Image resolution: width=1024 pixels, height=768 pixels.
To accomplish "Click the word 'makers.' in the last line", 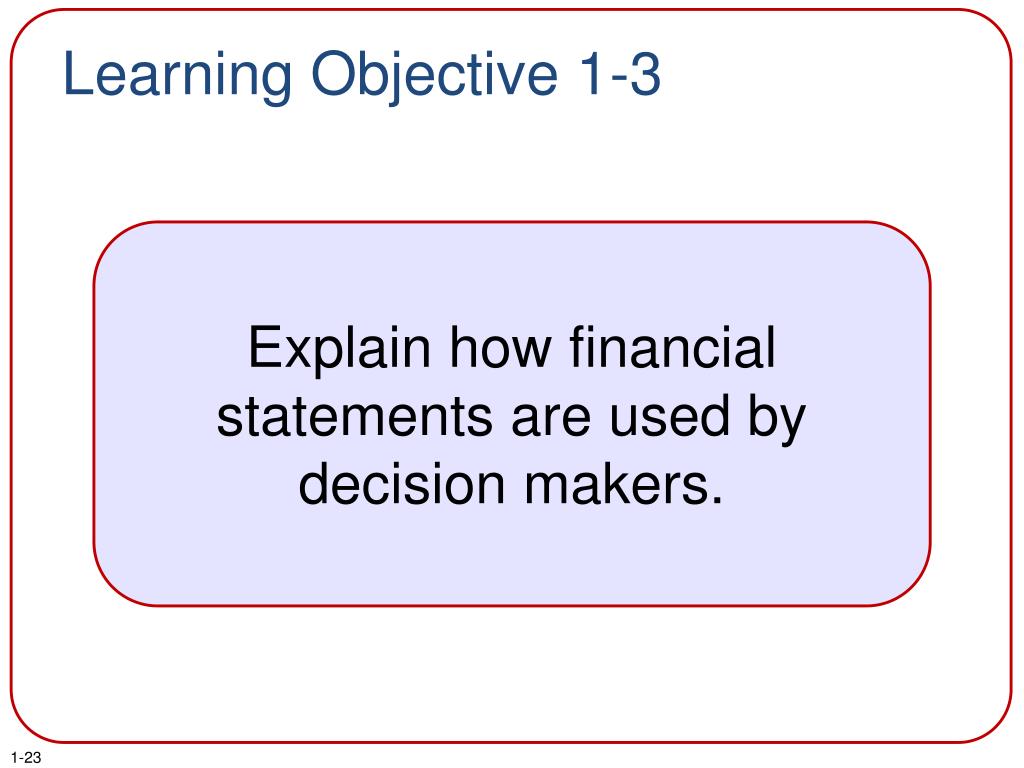I will tap(624, 484).
